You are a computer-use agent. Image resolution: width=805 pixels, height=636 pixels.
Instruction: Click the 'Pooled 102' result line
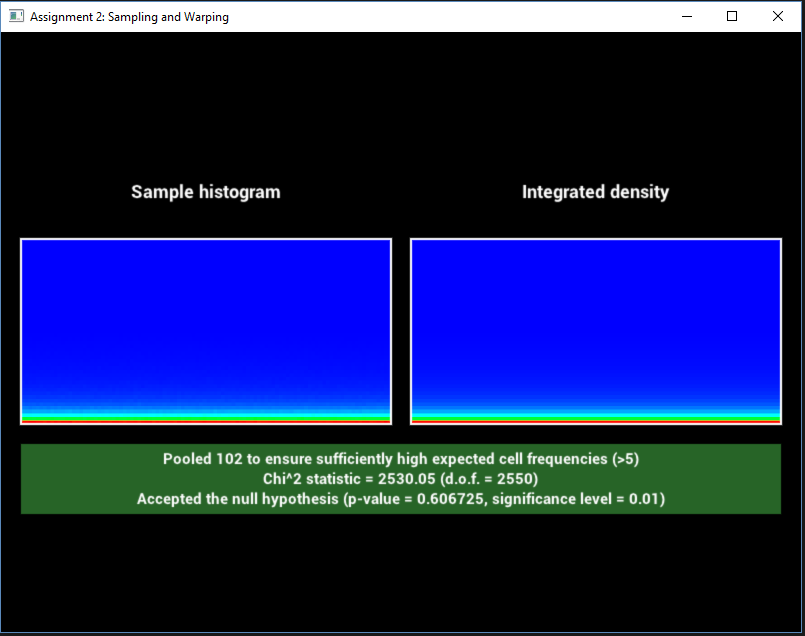[x=401, y=459]
